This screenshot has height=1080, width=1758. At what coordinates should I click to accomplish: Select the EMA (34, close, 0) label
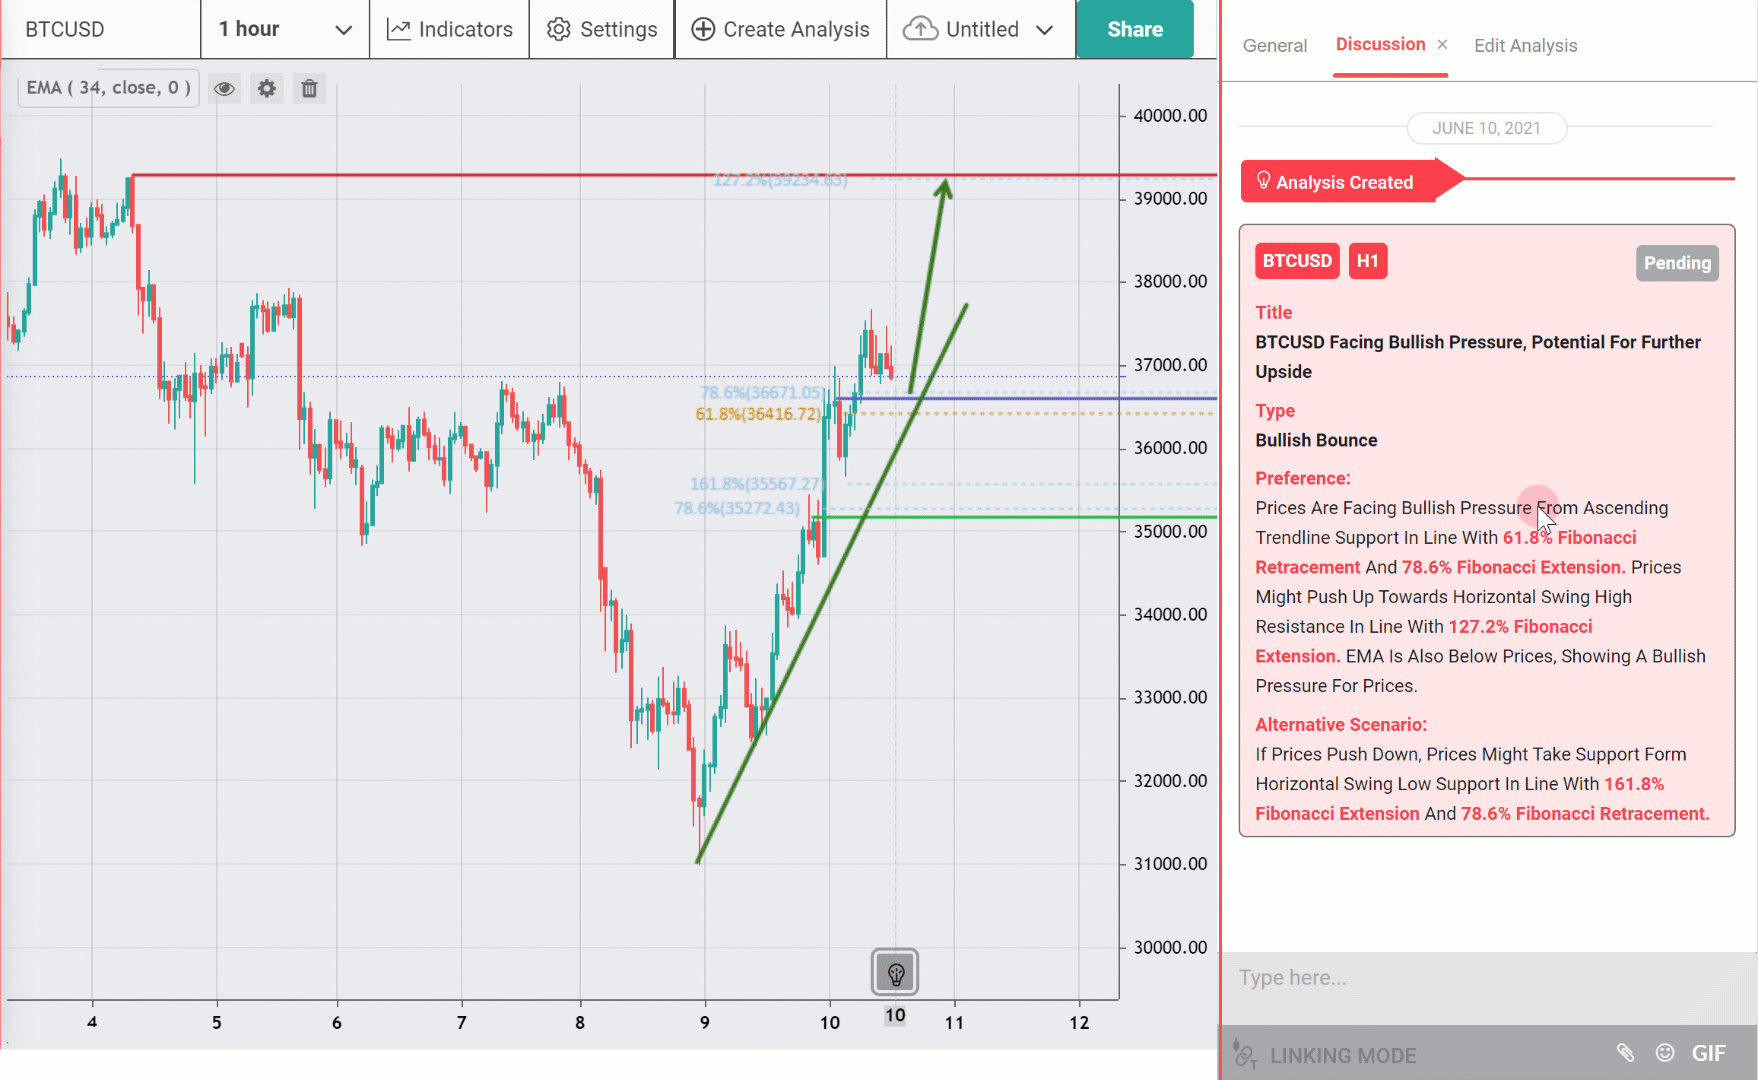tap(108, 88)
